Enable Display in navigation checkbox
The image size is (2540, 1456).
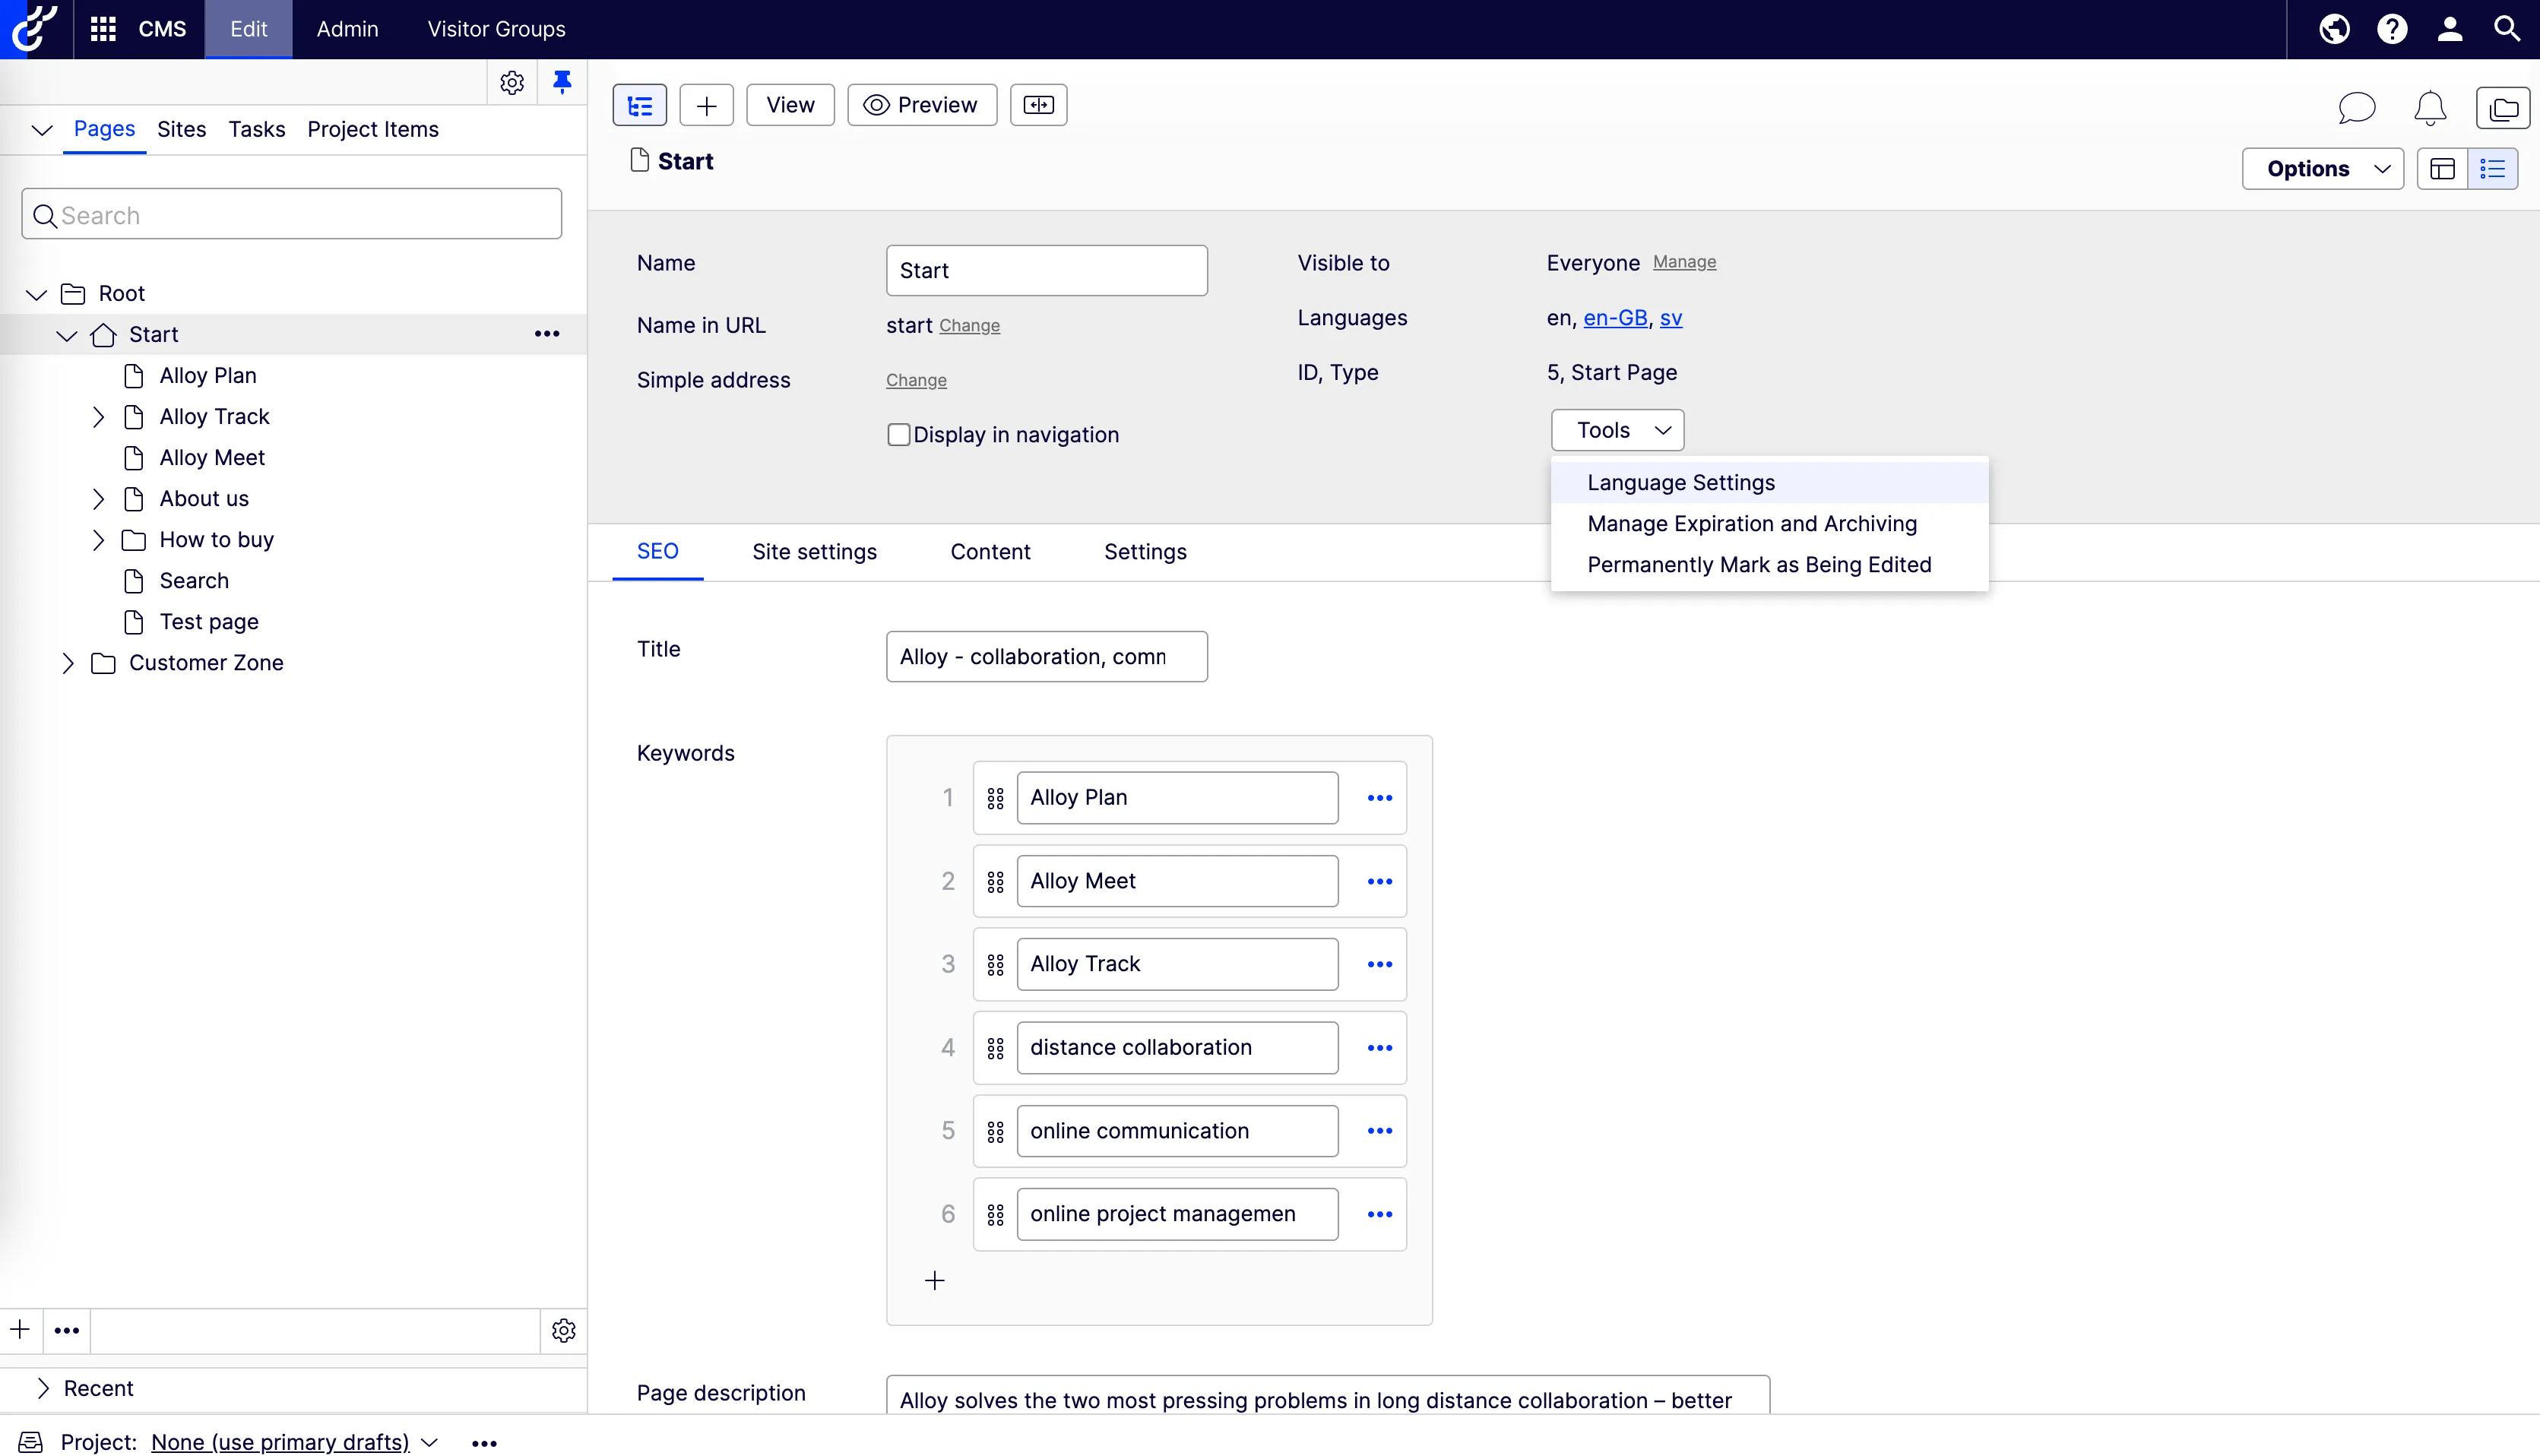click(x=899, y=435)
